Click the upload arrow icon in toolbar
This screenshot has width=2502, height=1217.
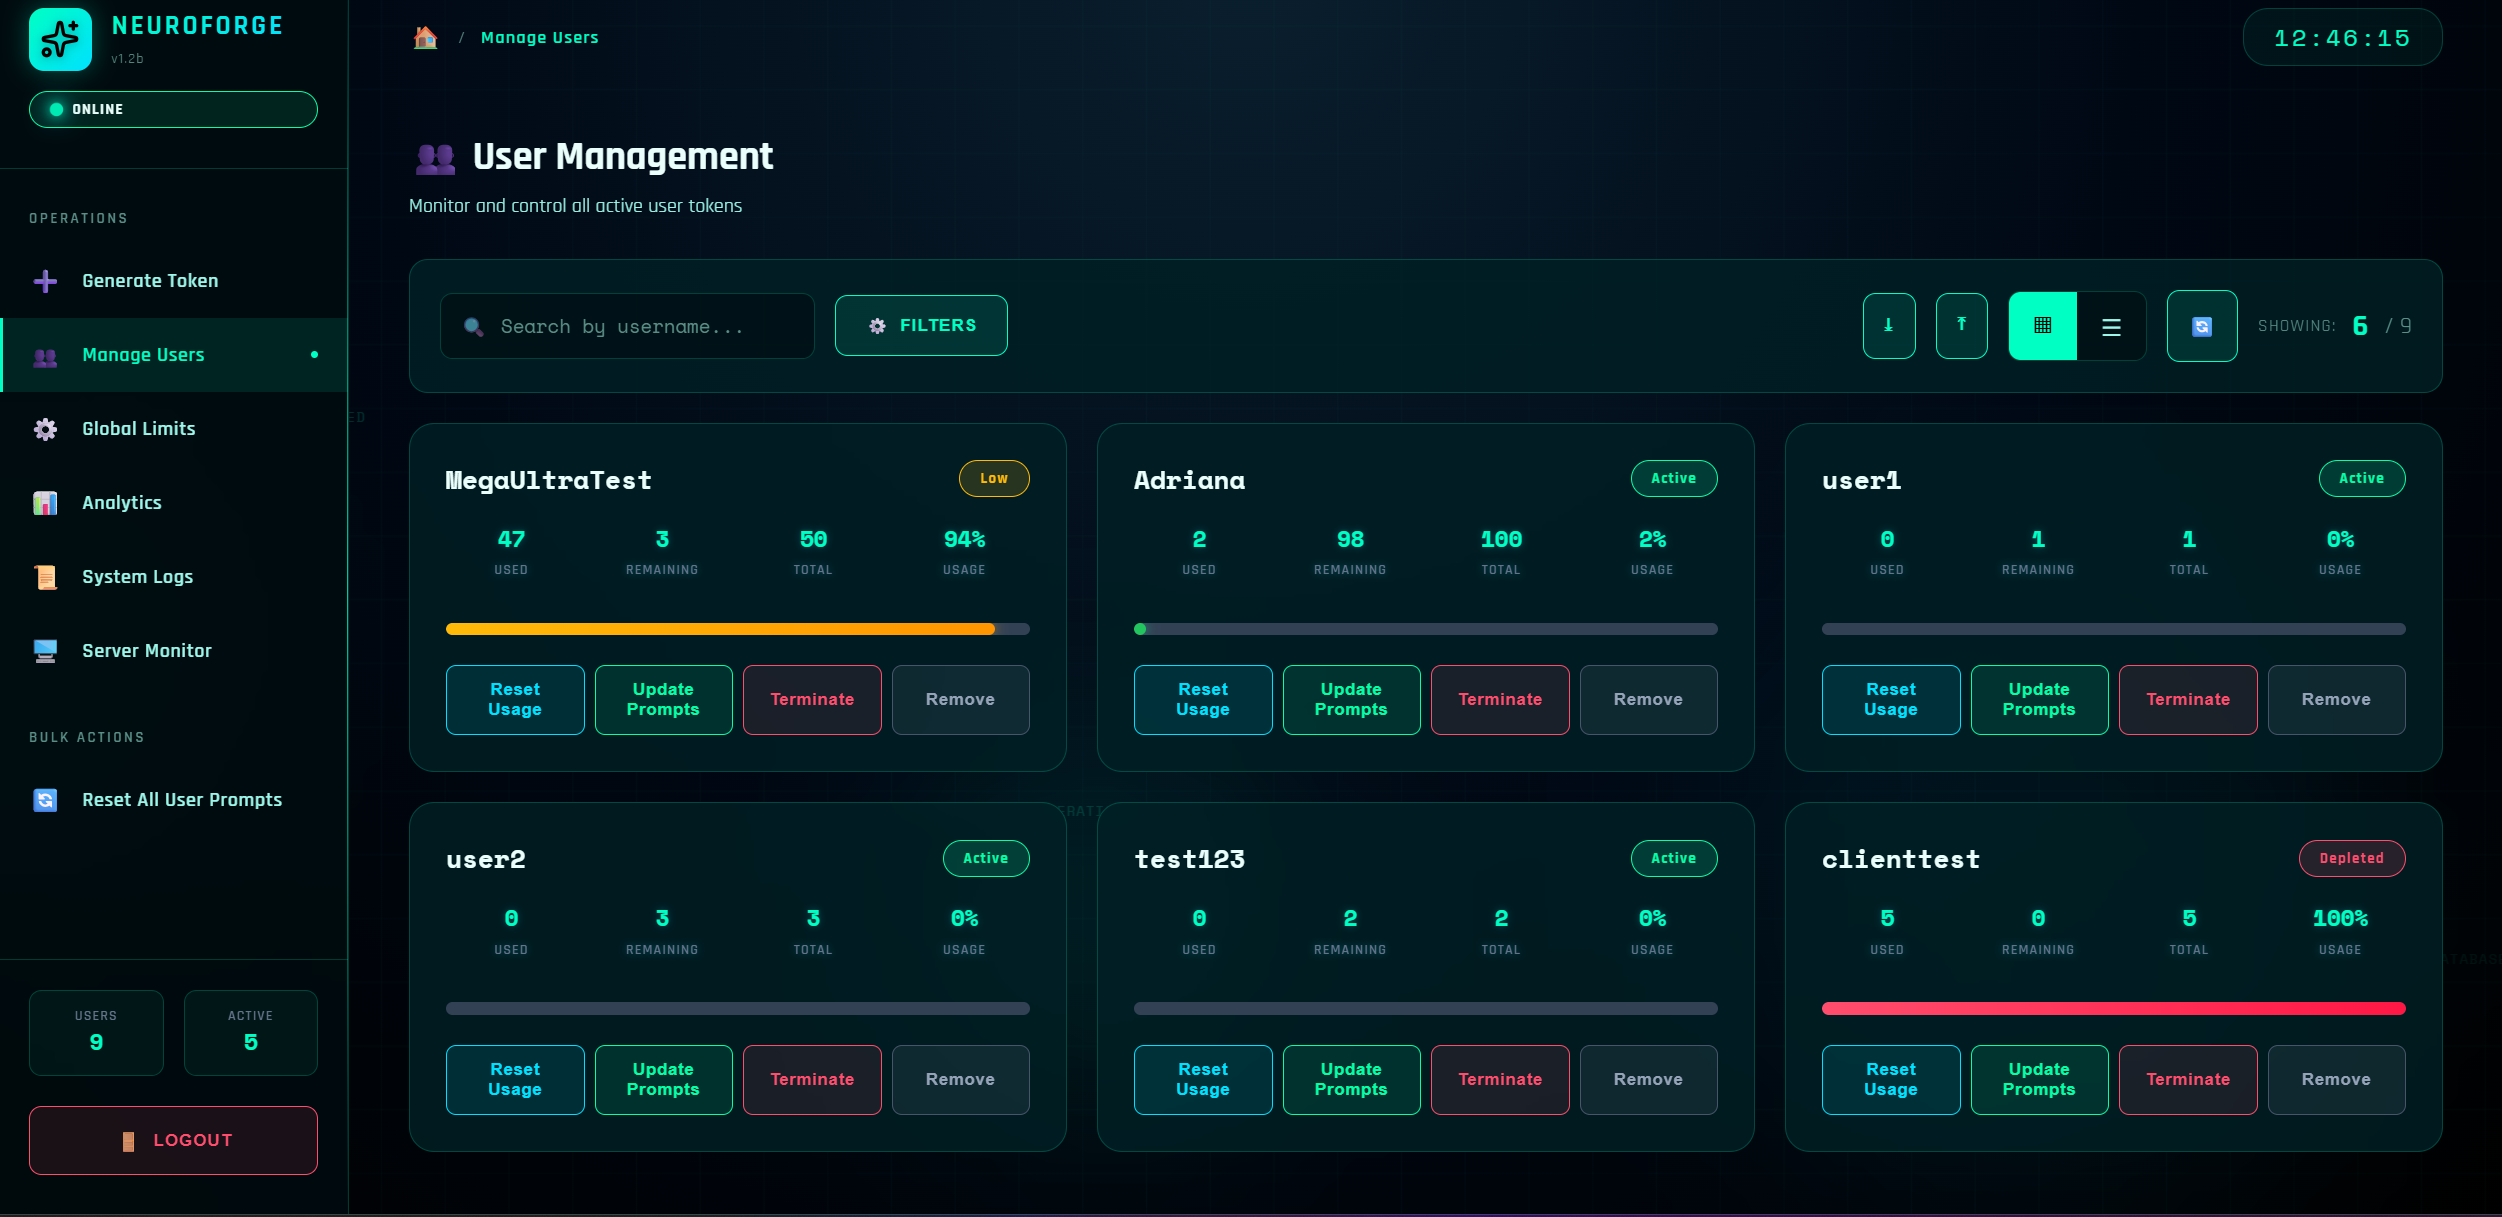click(x=1961, y=326)
